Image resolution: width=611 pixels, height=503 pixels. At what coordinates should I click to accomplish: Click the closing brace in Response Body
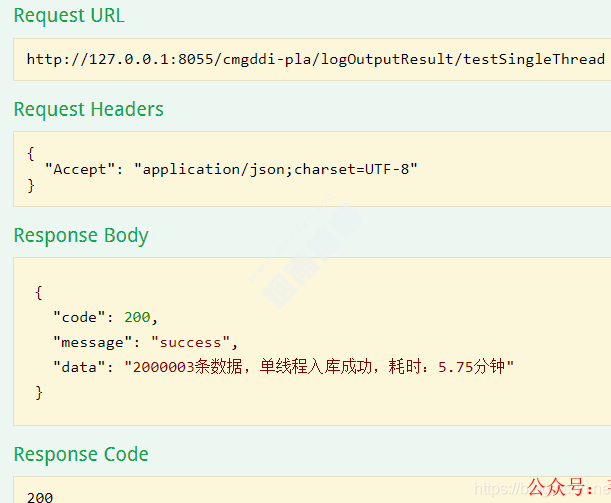click(x=39, y=393)
